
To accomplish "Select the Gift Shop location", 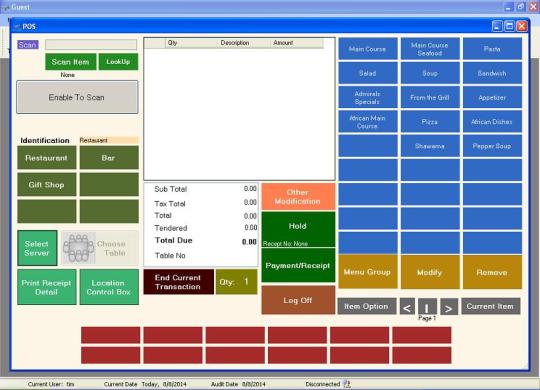I will click(x=47, y=185).
